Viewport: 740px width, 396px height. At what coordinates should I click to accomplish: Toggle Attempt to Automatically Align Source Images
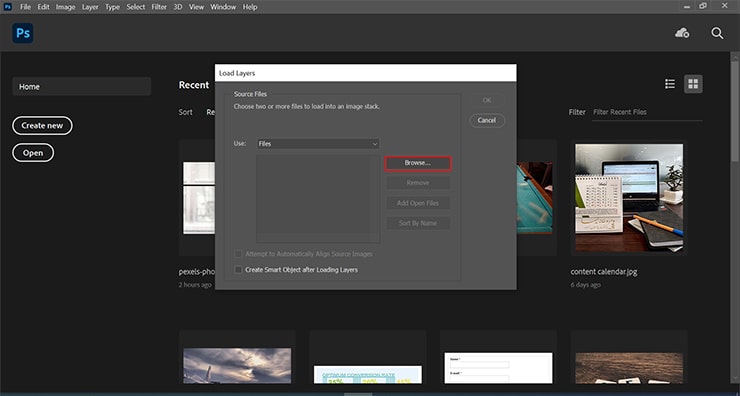click(x=238, y=254)
